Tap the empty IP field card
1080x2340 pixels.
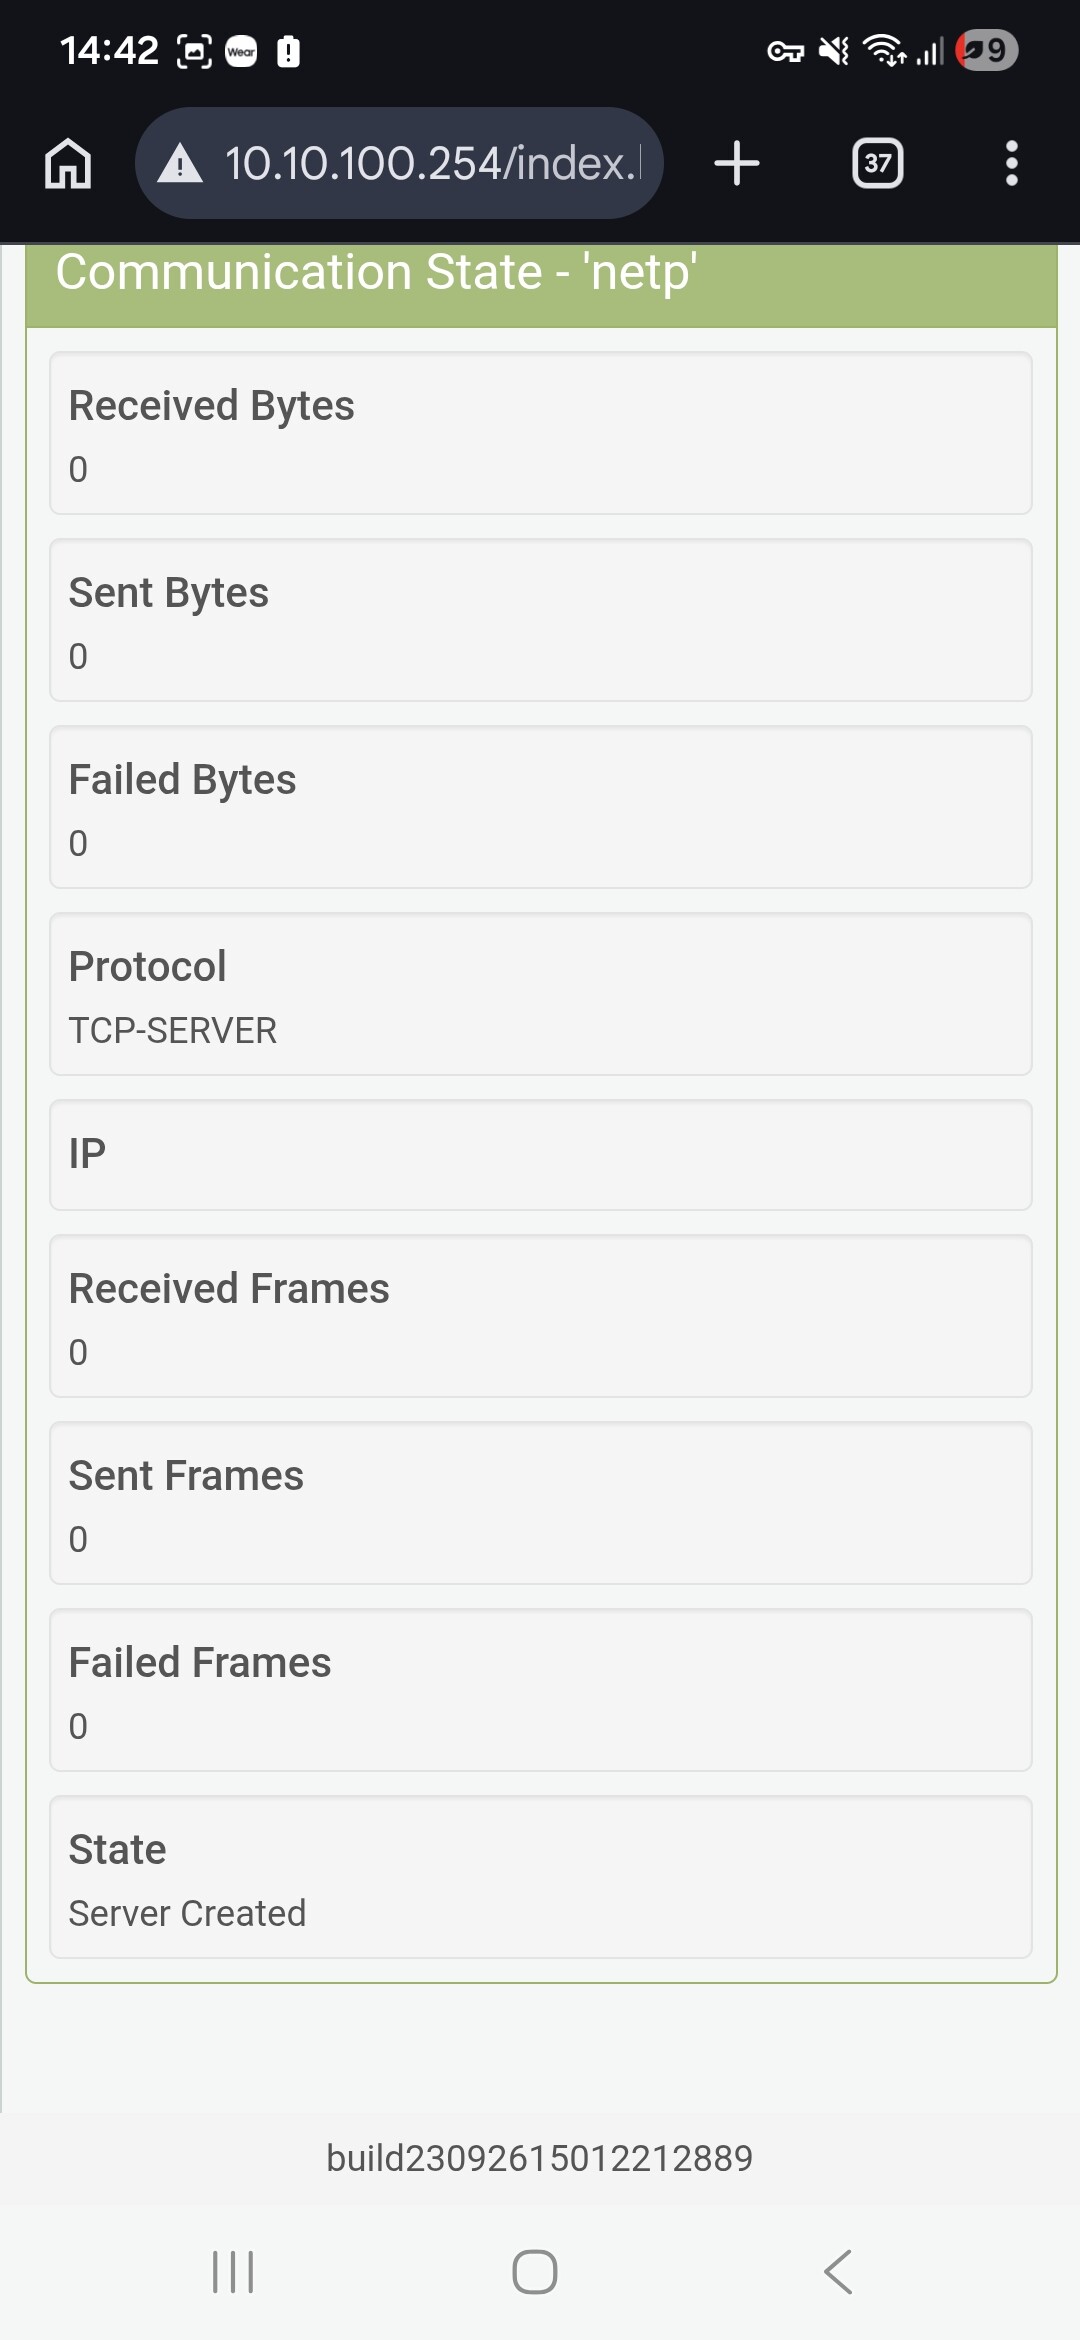click(540, 1155)
